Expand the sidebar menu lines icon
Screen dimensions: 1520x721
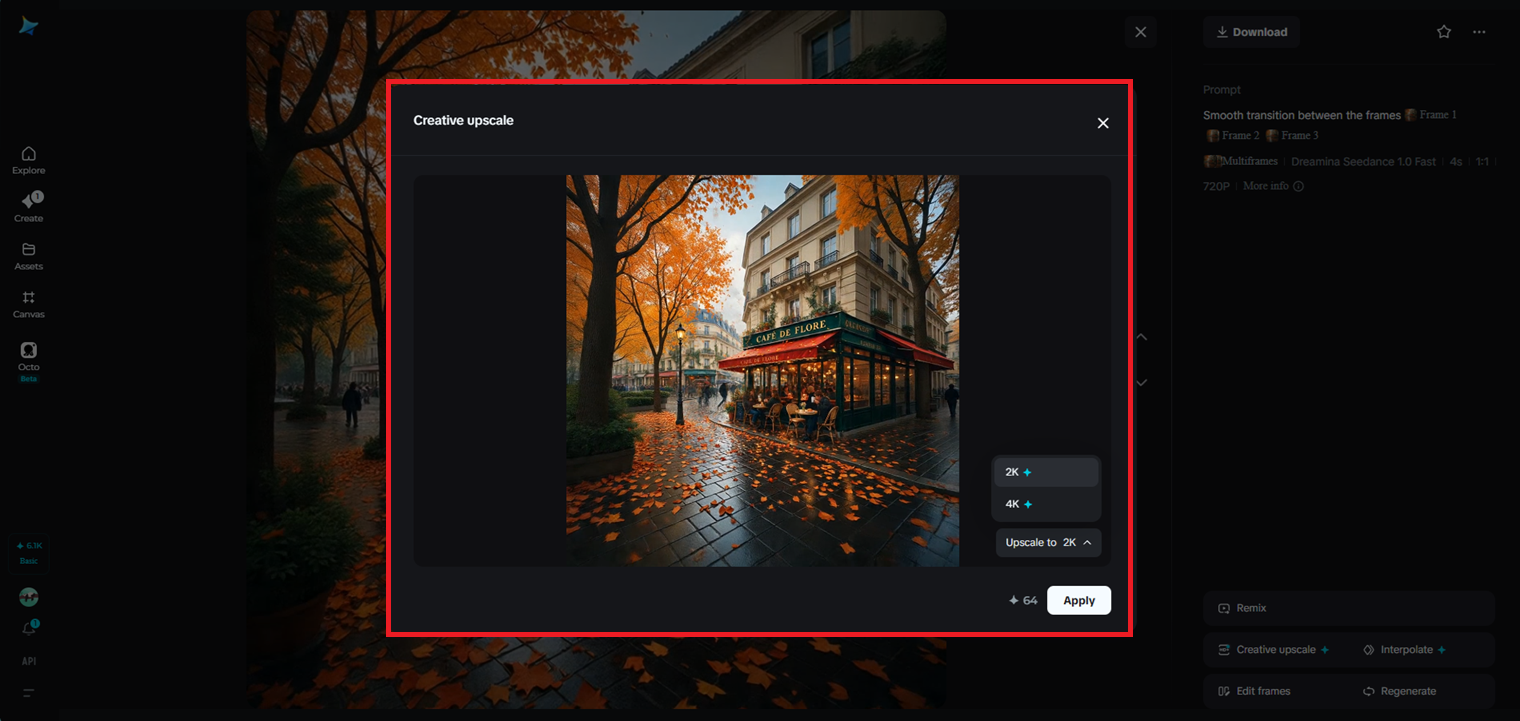pyautogui.click(x=29, y=692)
